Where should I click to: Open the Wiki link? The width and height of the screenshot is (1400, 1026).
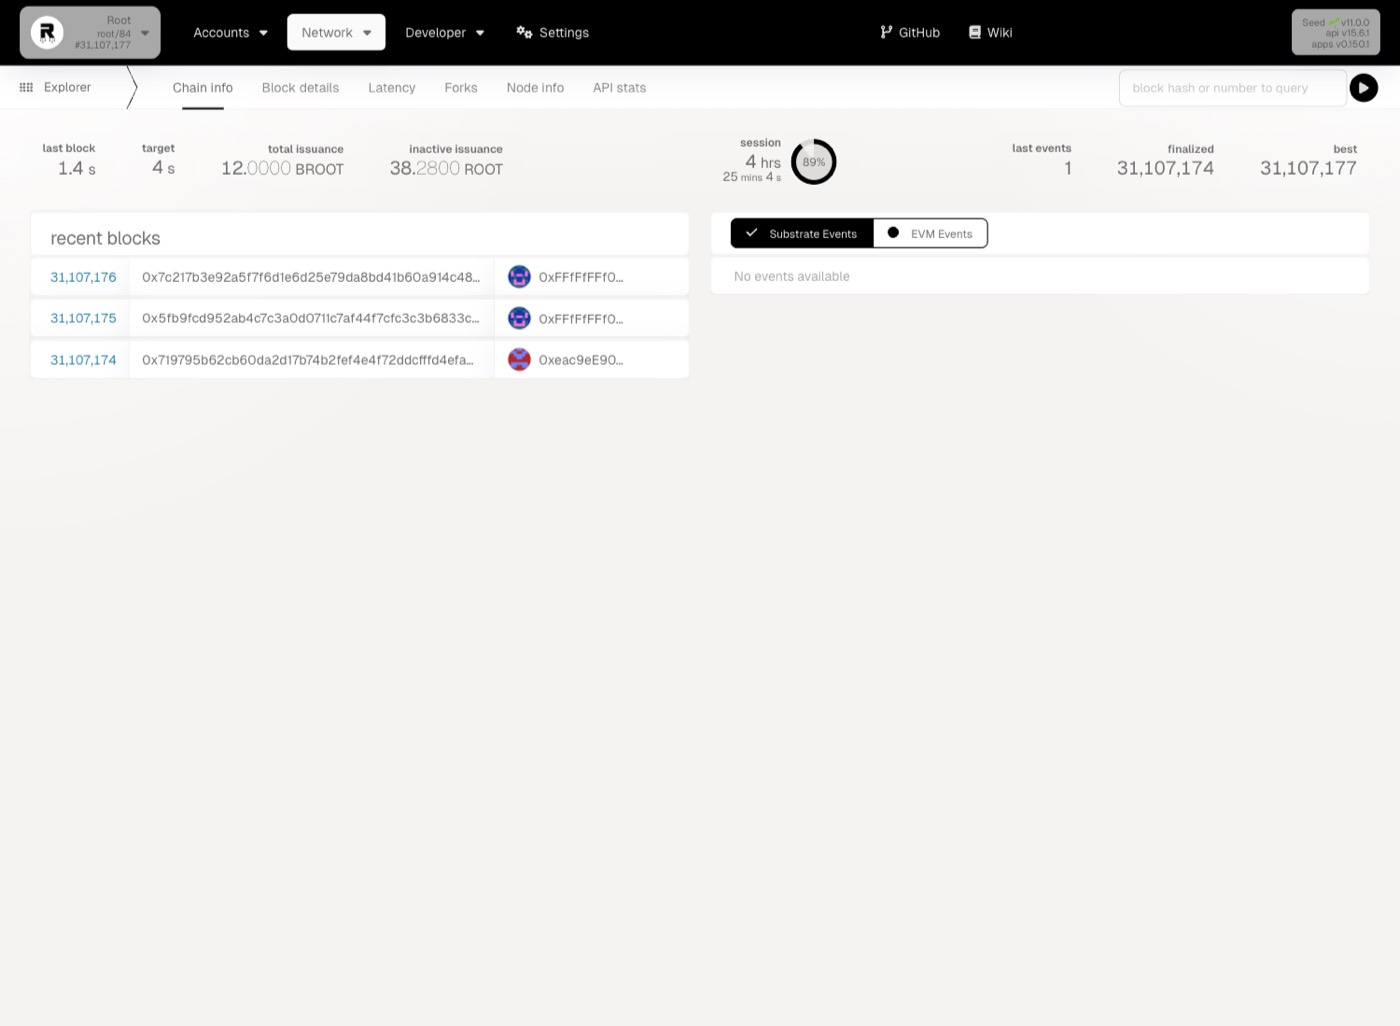[990, 33]
